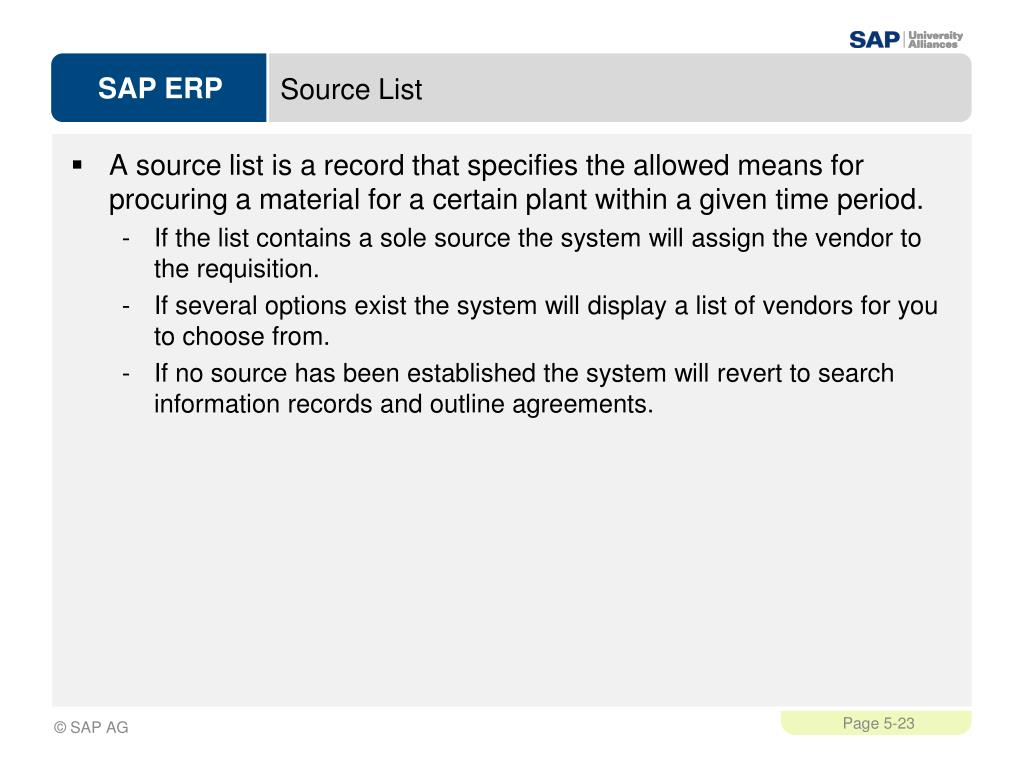The image size is (1024, 768).
Task: Select the text 'the requisition.'
Action: (x=236, y=269)
